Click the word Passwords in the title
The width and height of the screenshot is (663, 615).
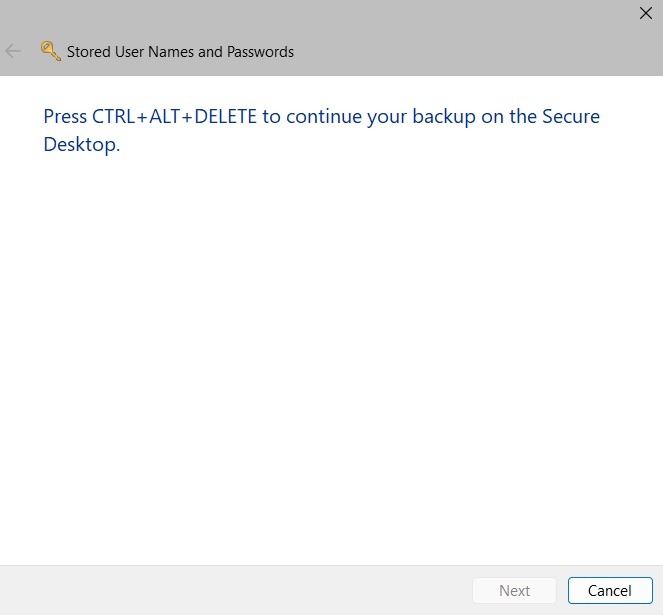coord(260,52)
